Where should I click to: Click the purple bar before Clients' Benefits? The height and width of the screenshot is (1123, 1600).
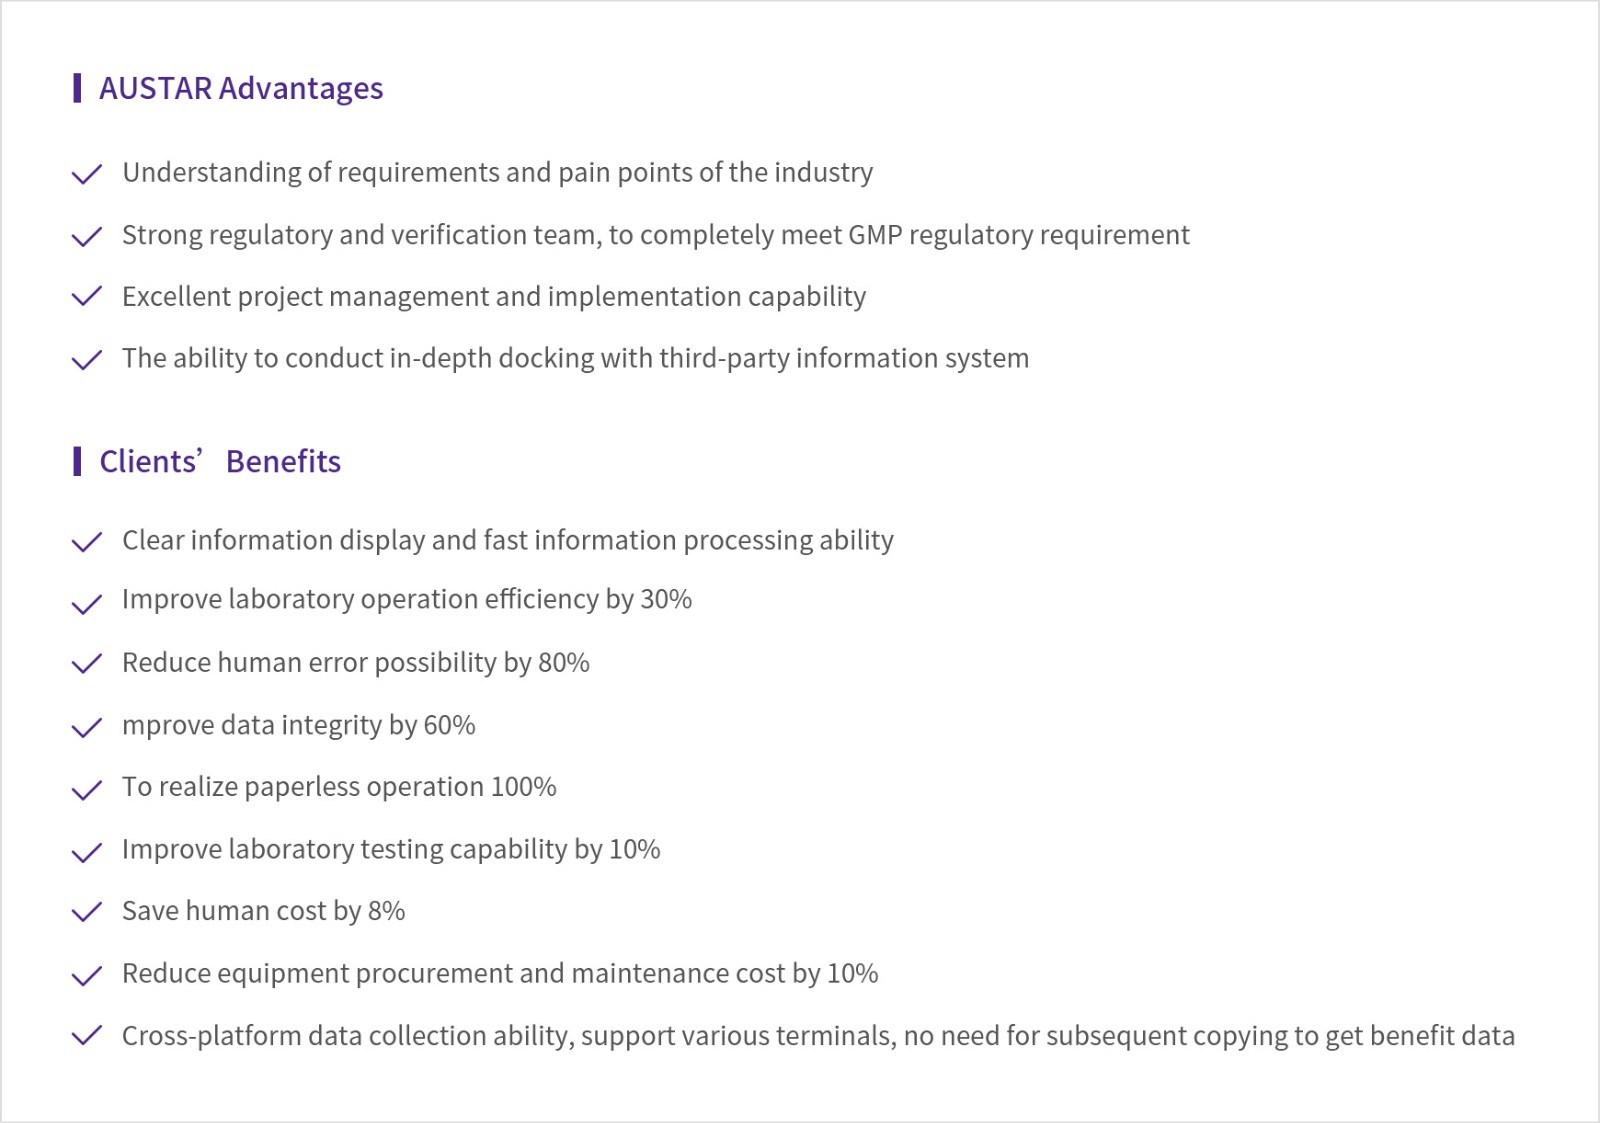(77, 462)
